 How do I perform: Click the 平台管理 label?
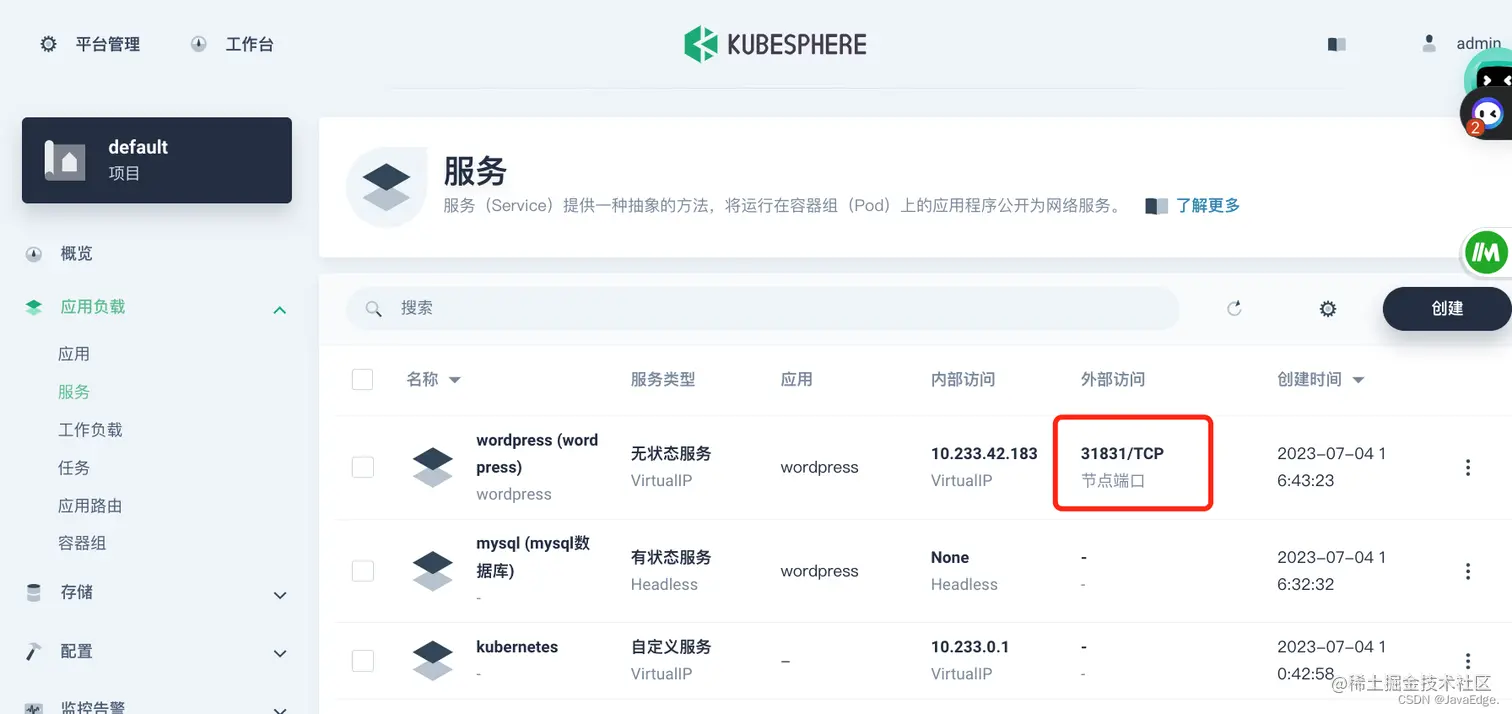108,44
